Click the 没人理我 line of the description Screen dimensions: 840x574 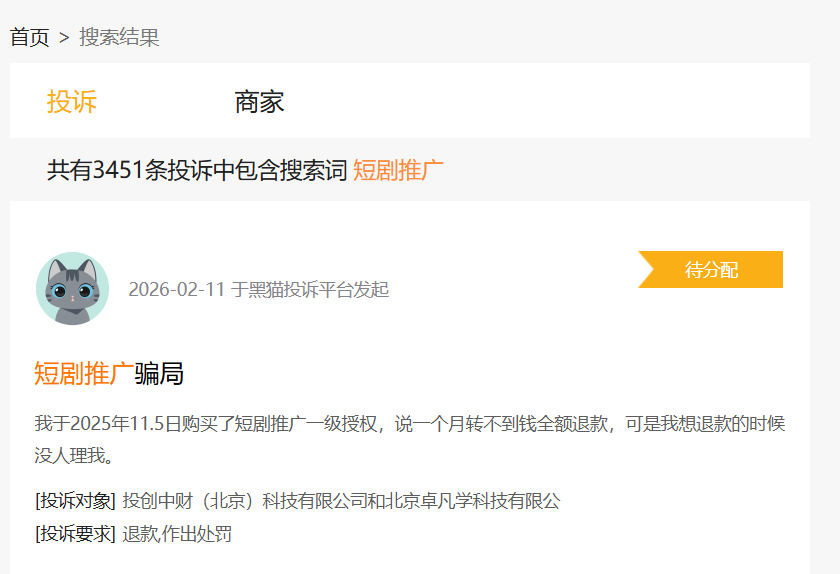point(74,456)
